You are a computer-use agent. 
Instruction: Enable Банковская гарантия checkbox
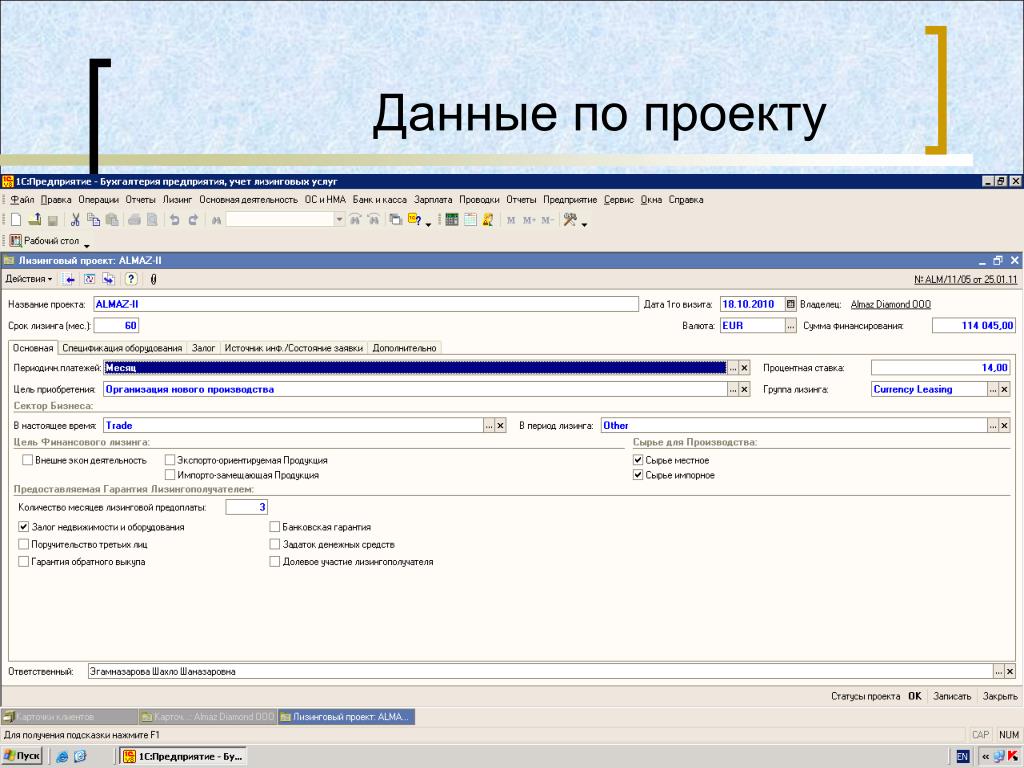pos(275,526)
